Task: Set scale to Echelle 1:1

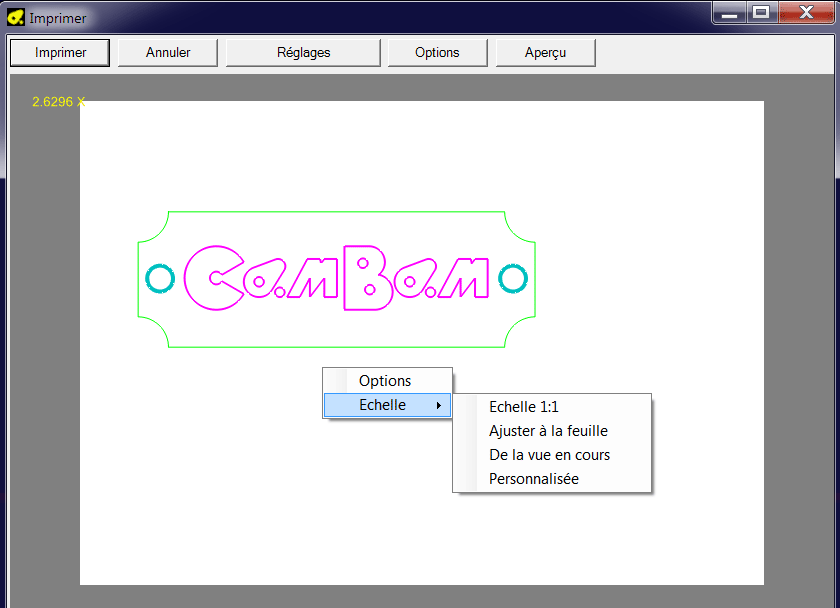Action: pyautogui.click(x=552, y=407)
